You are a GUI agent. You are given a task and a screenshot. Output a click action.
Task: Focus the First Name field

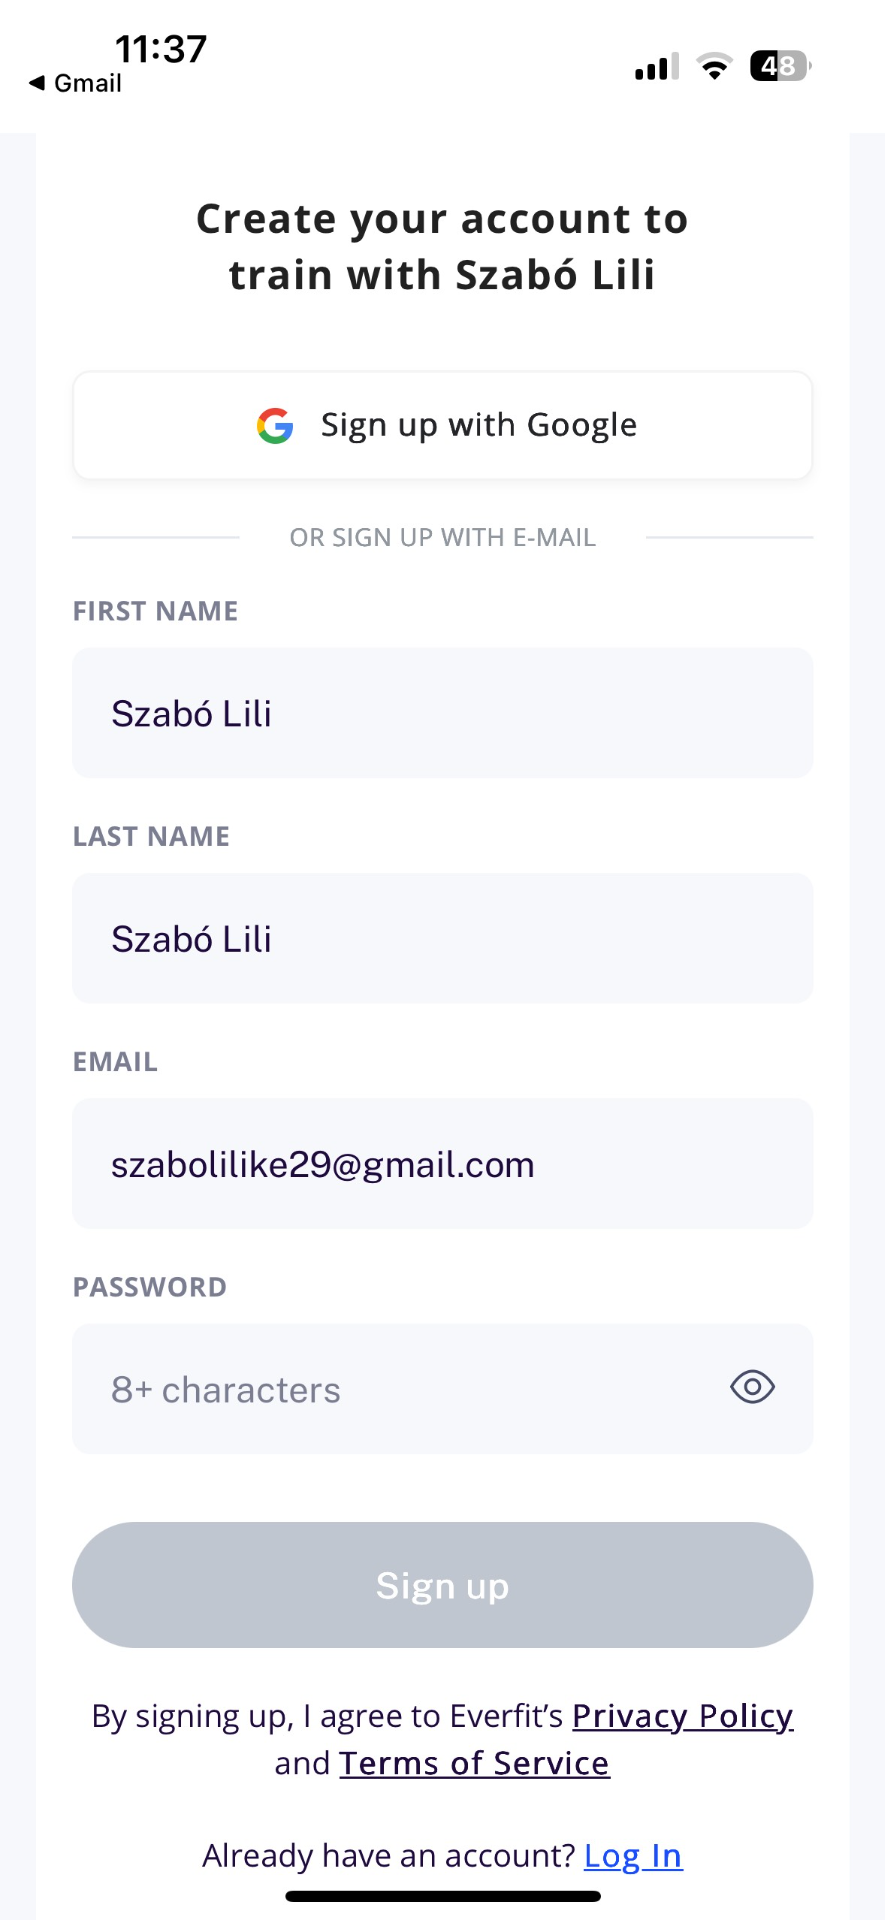click(x=442, y=713)
